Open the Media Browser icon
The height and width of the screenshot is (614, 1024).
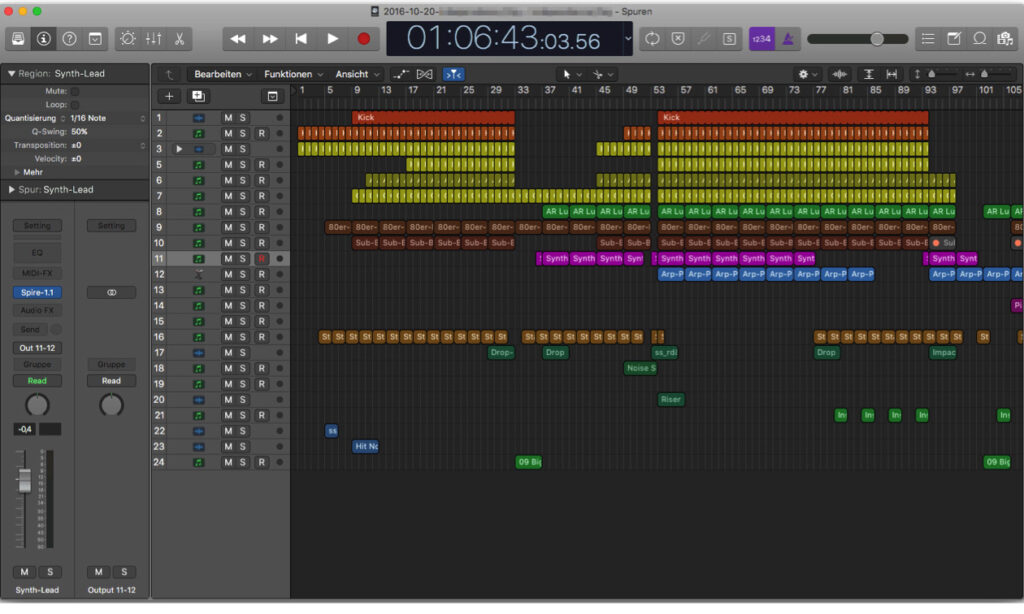pyautogui.click(x=1005, y=39)
